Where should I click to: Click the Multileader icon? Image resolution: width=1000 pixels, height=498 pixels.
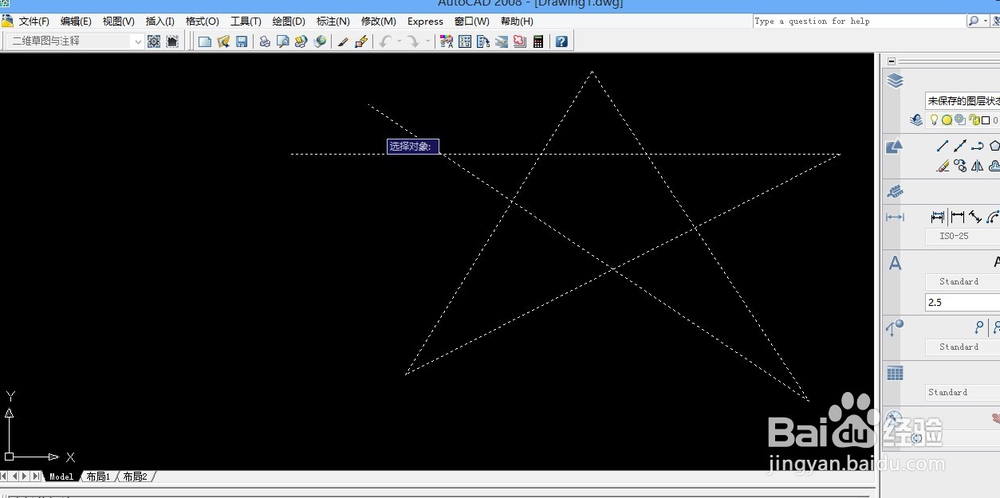click(x=980, y=328)
